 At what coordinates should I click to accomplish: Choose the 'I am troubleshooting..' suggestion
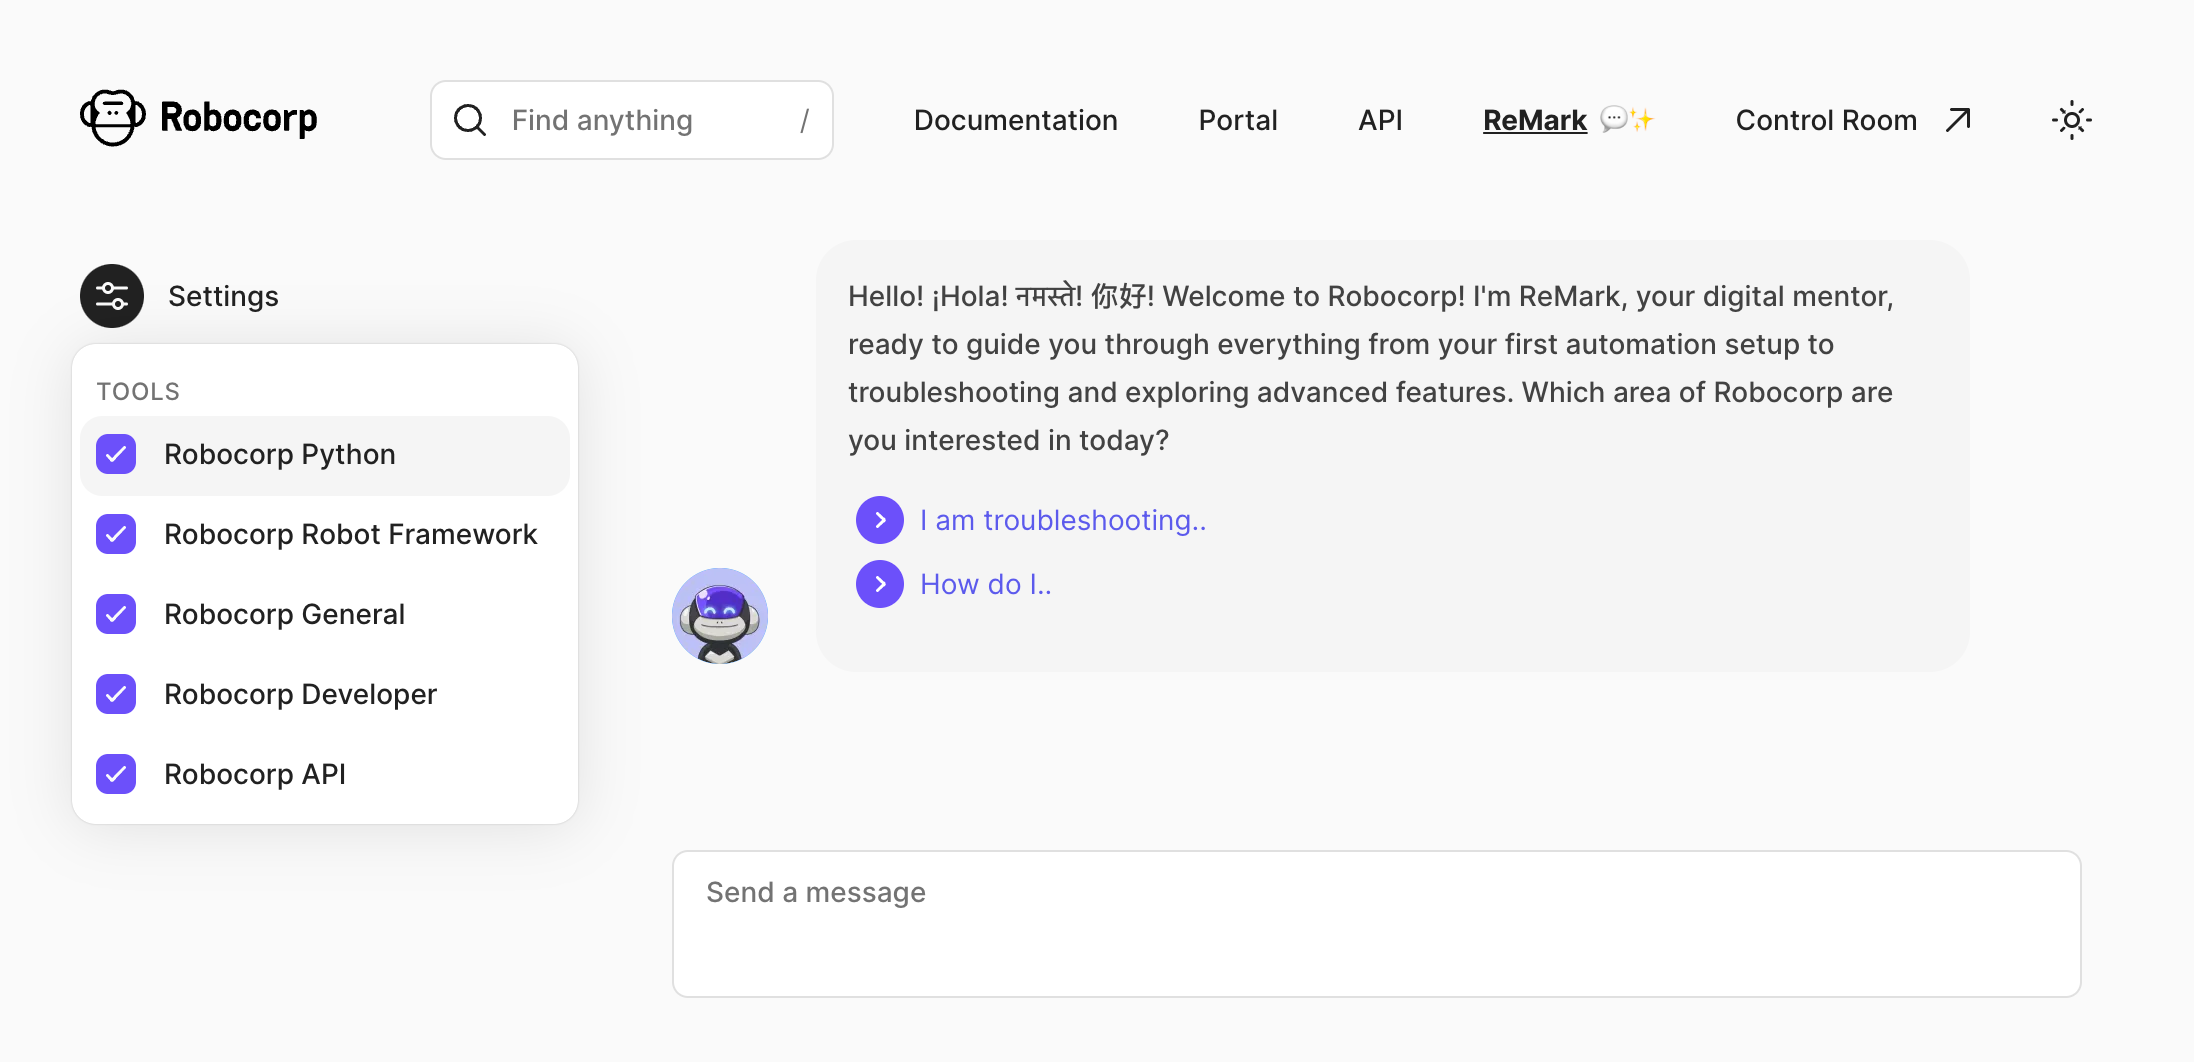coord(1063,520)
